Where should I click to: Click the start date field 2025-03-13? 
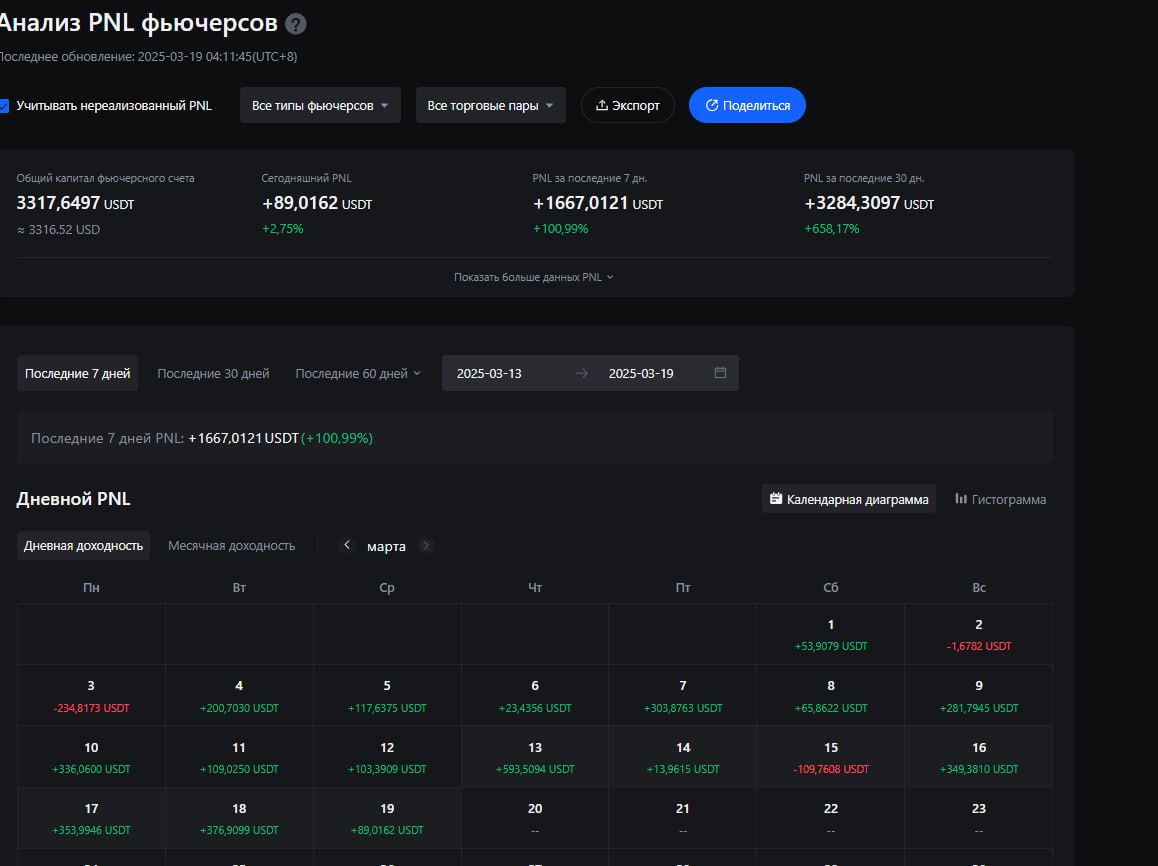pos(489,374)
